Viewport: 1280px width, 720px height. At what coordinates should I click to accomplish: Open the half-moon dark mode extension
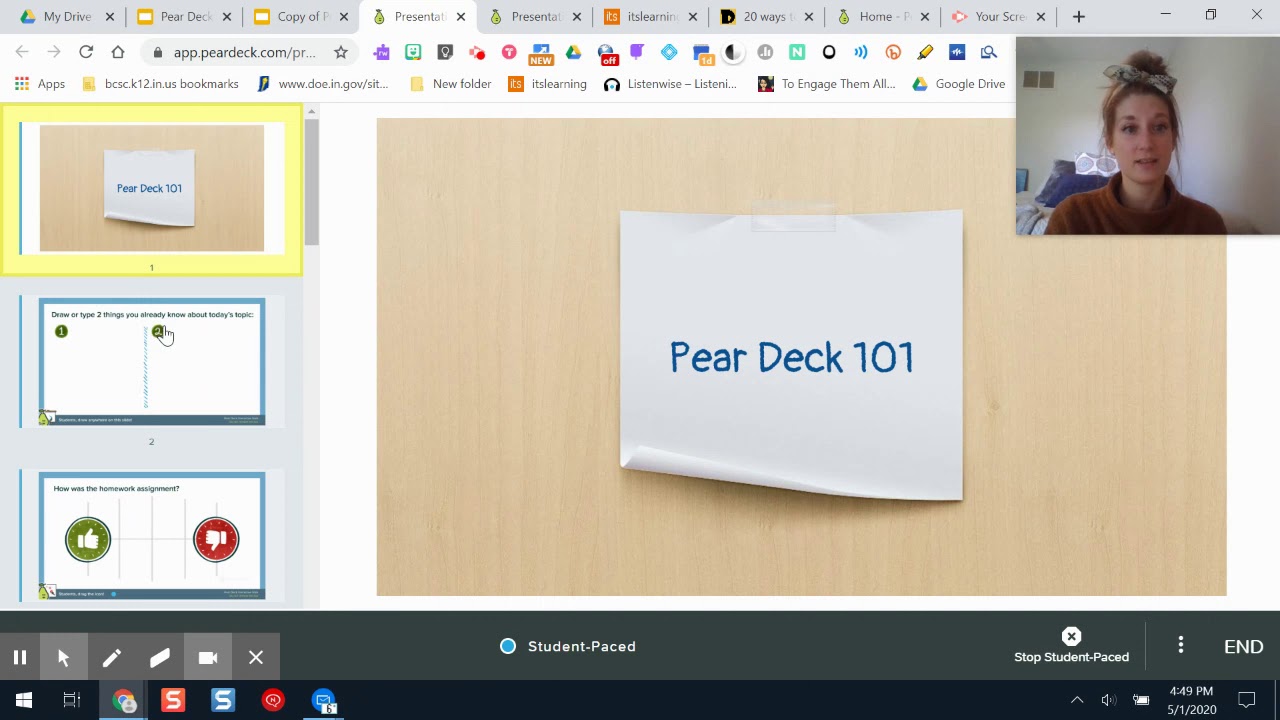733,52
